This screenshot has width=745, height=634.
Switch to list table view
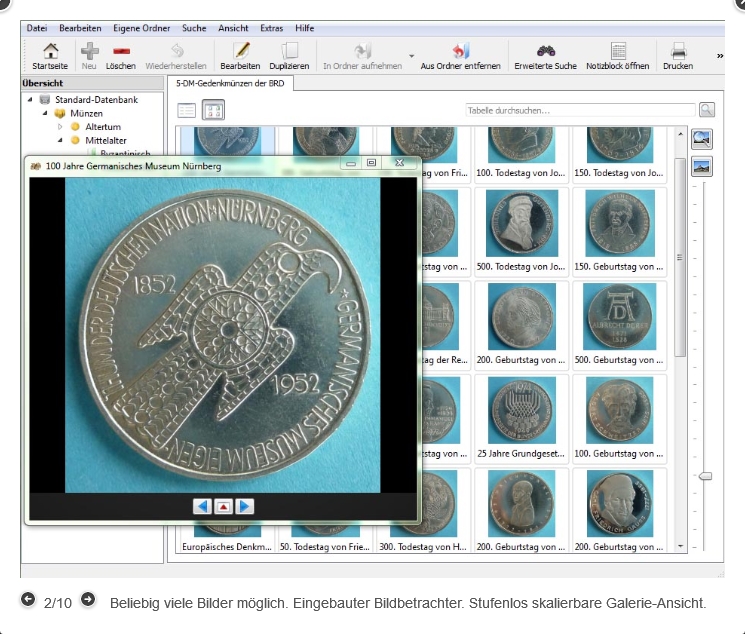click(187, 110)
